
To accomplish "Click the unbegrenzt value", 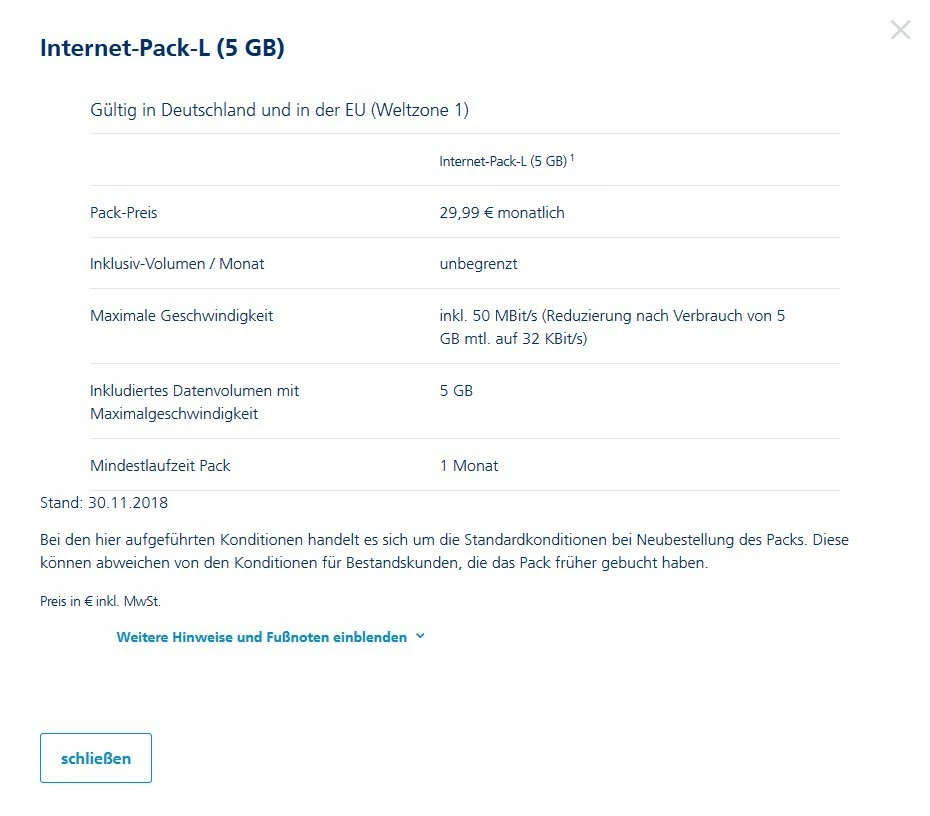I will 478,264.
